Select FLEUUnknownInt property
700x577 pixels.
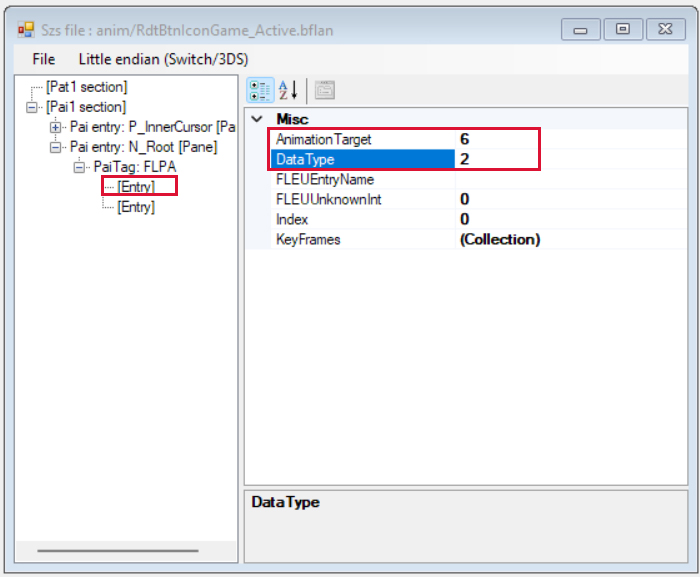point(362,199)
